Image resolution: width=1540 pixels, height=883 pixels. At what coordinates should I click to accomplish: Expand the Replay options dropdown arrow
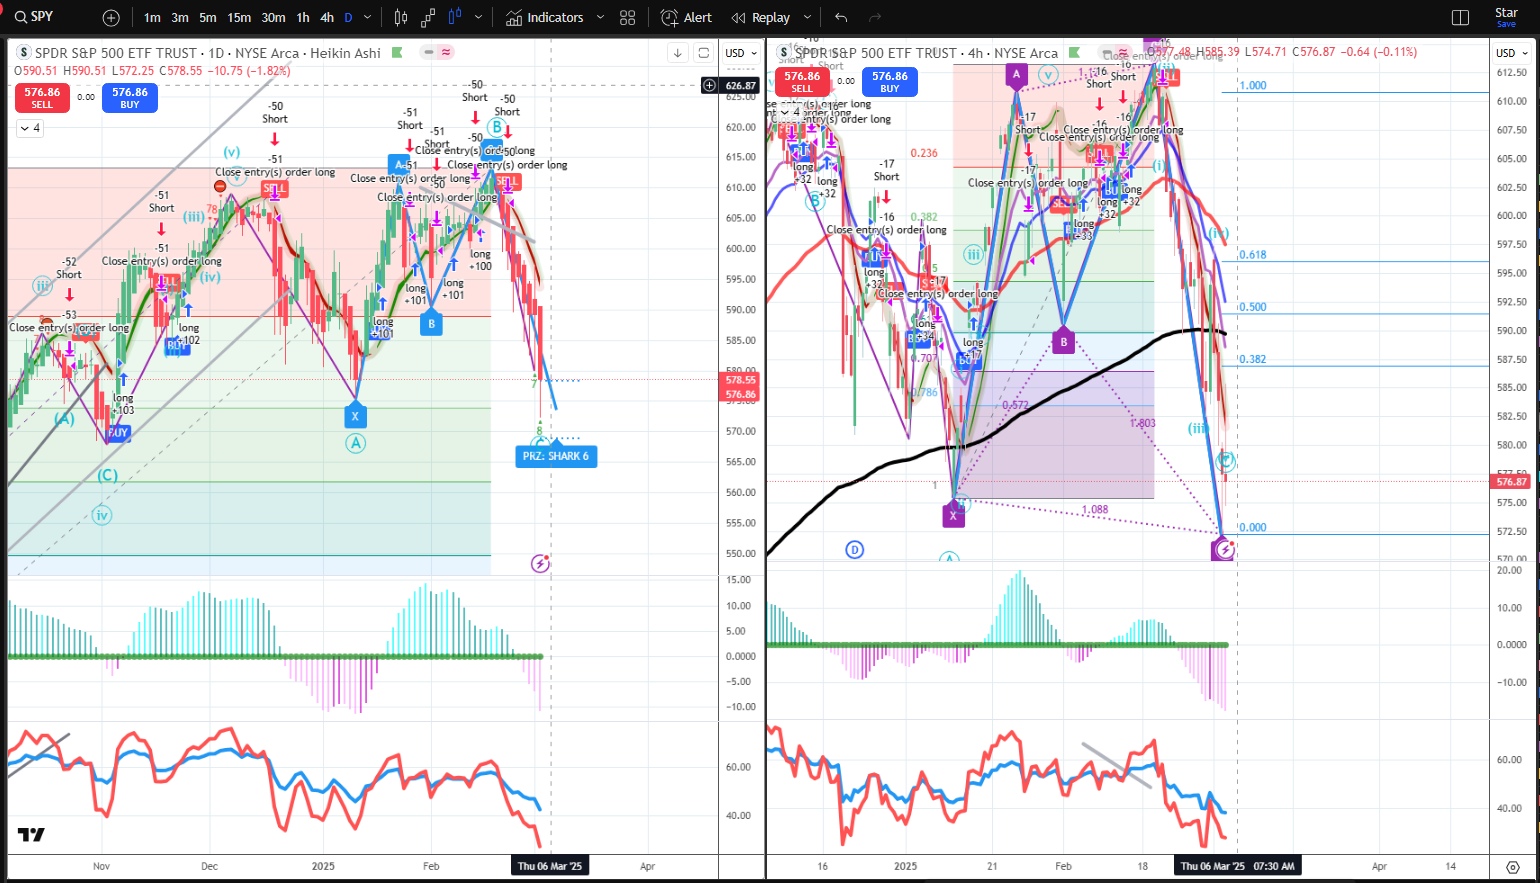pos(807,18)
